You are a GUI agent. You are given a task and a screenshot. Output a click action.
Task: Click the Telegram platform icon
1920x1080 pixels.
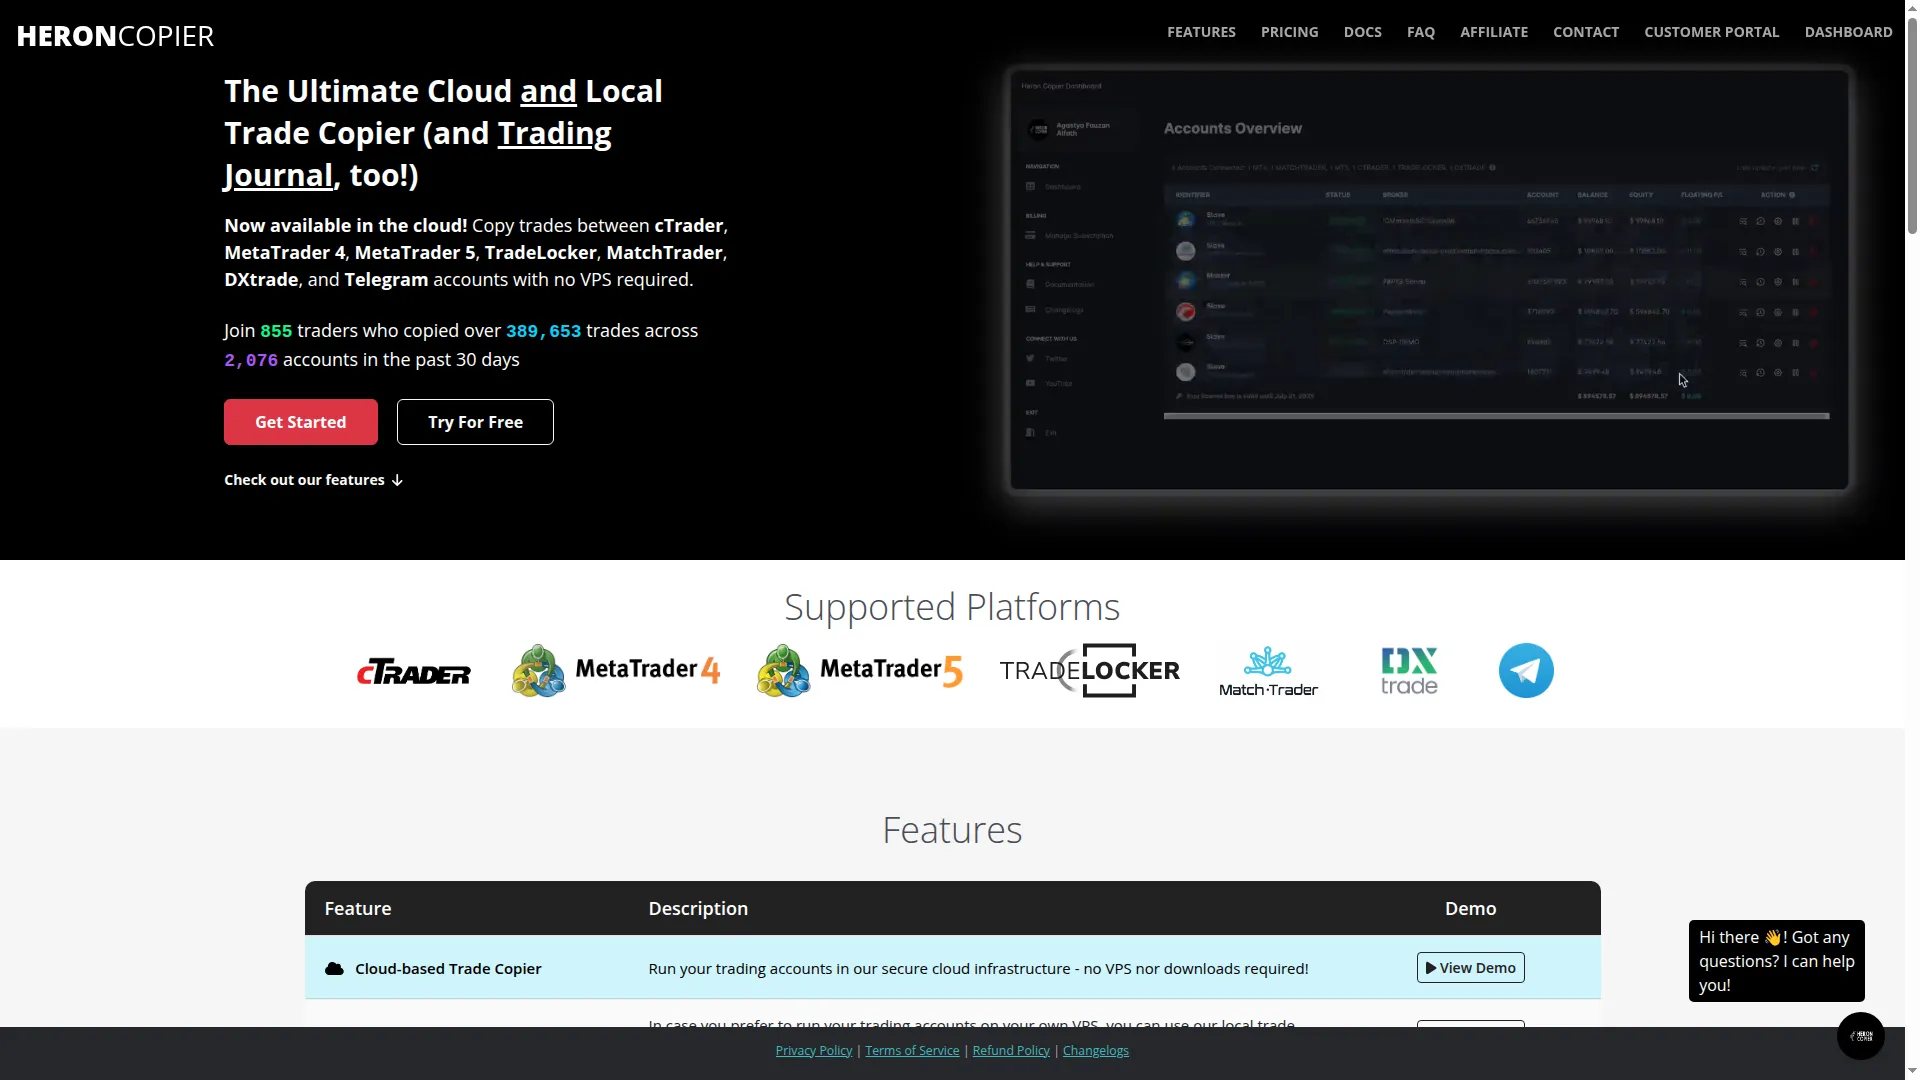pyautogui.click(x=1526, y=670)
